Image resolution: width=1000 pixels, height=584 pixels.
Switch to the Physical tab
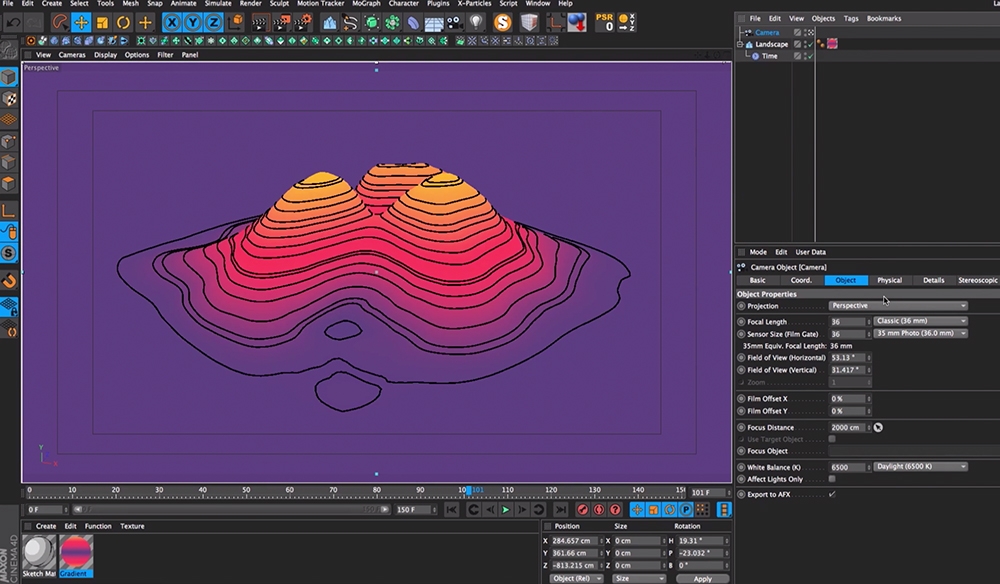(889, 280)
